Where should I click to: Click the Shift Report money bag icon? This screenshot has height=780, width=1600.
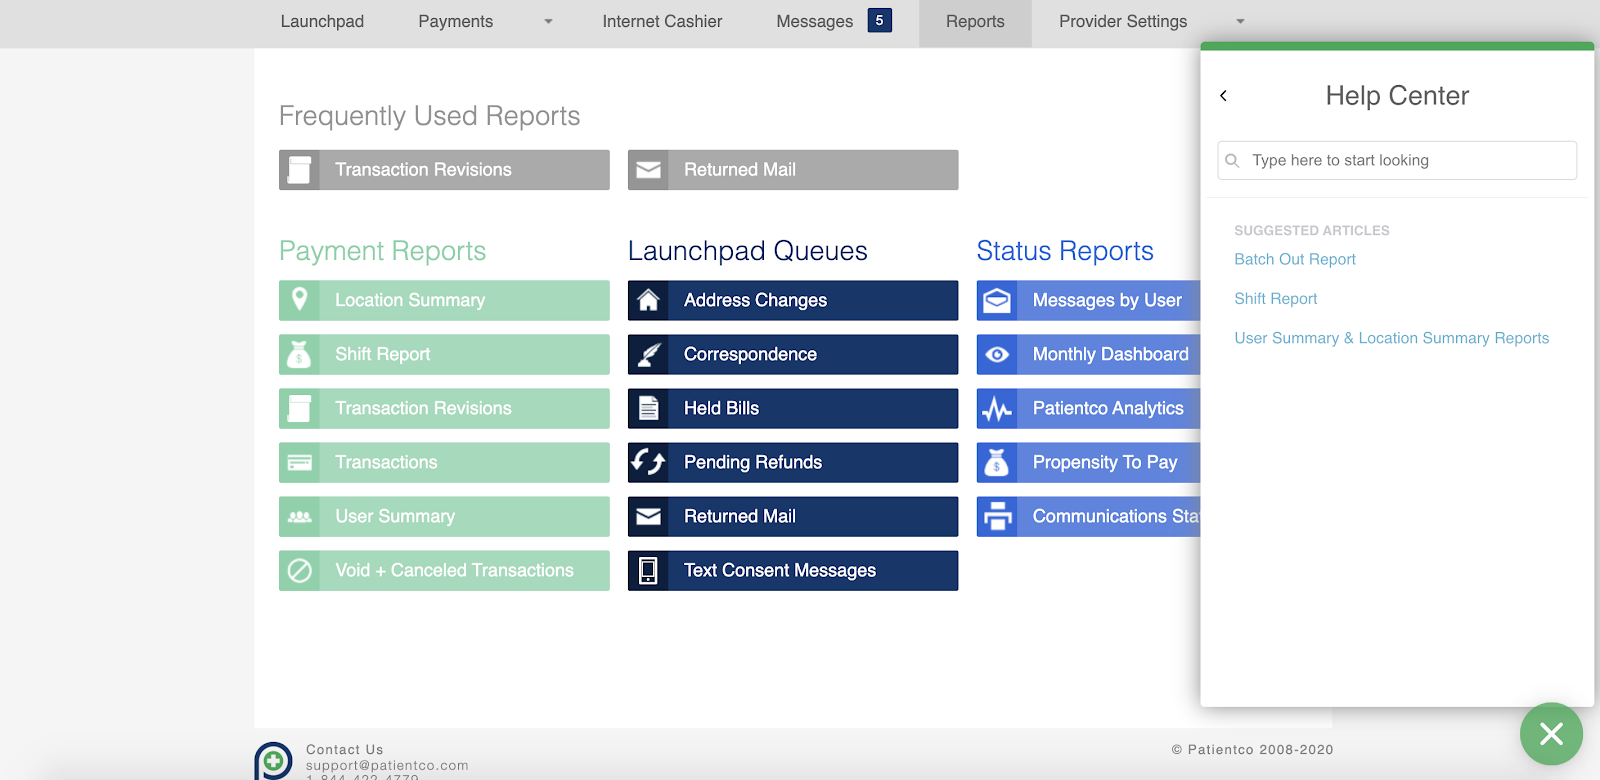pos(299,354)
